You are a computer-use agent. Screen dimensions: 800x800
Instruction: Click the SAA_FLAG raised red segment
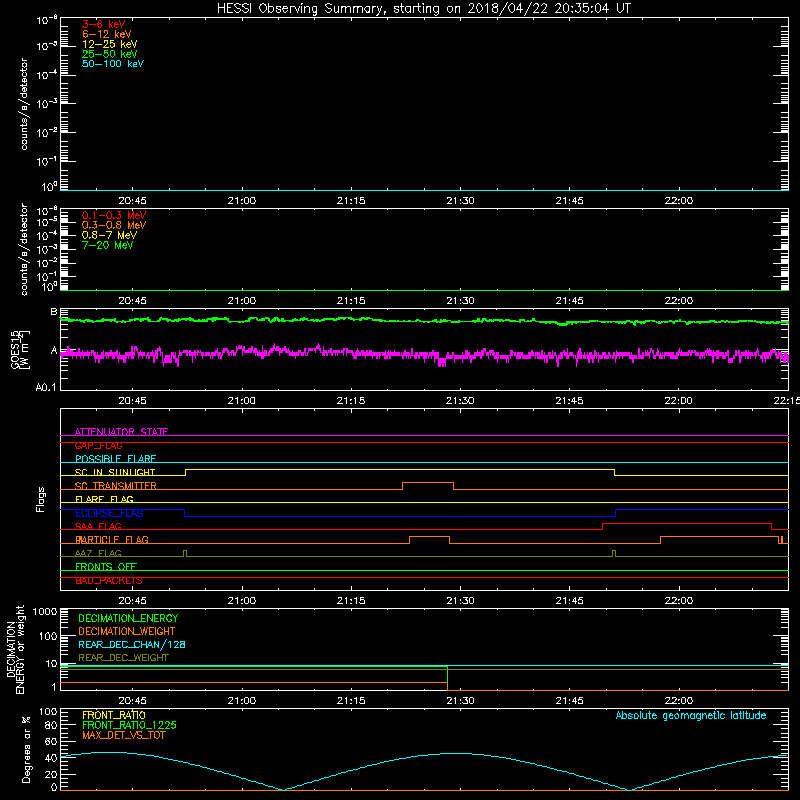tap(687, 523)
